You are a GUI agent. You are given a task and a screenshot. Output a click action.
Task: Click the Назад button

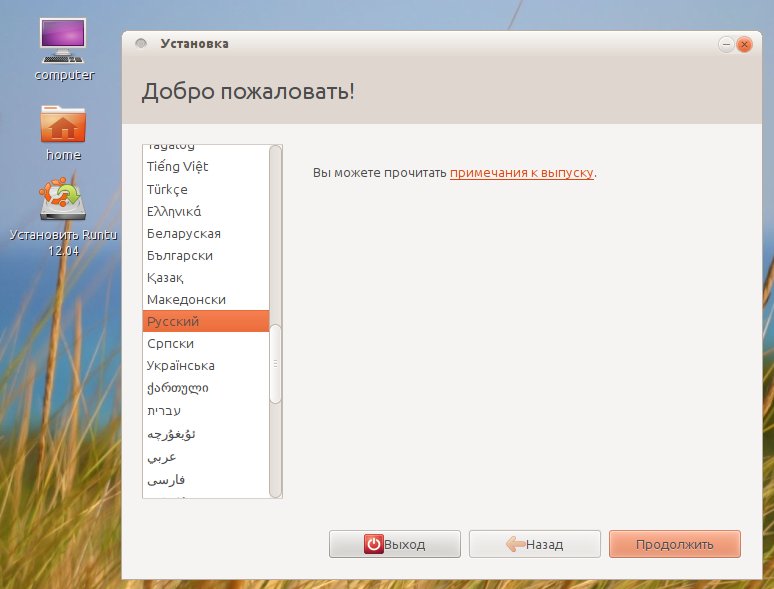click(535, 544)
